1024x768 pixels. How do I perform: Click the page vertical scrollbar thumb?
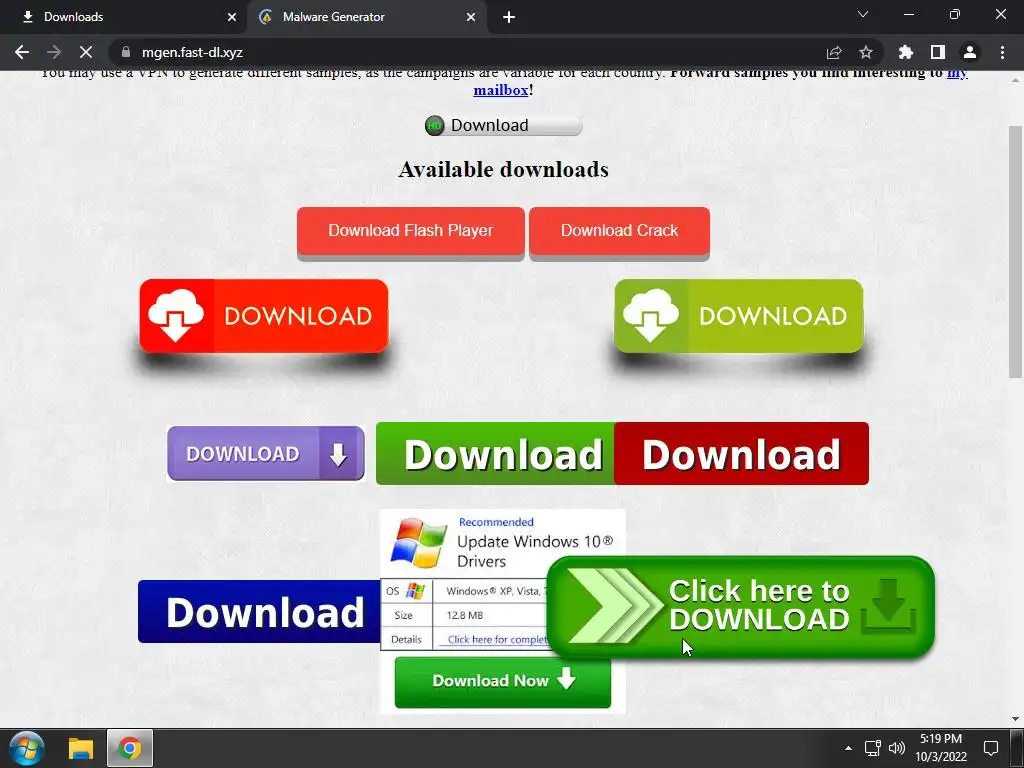click(x=1016, y=251)
